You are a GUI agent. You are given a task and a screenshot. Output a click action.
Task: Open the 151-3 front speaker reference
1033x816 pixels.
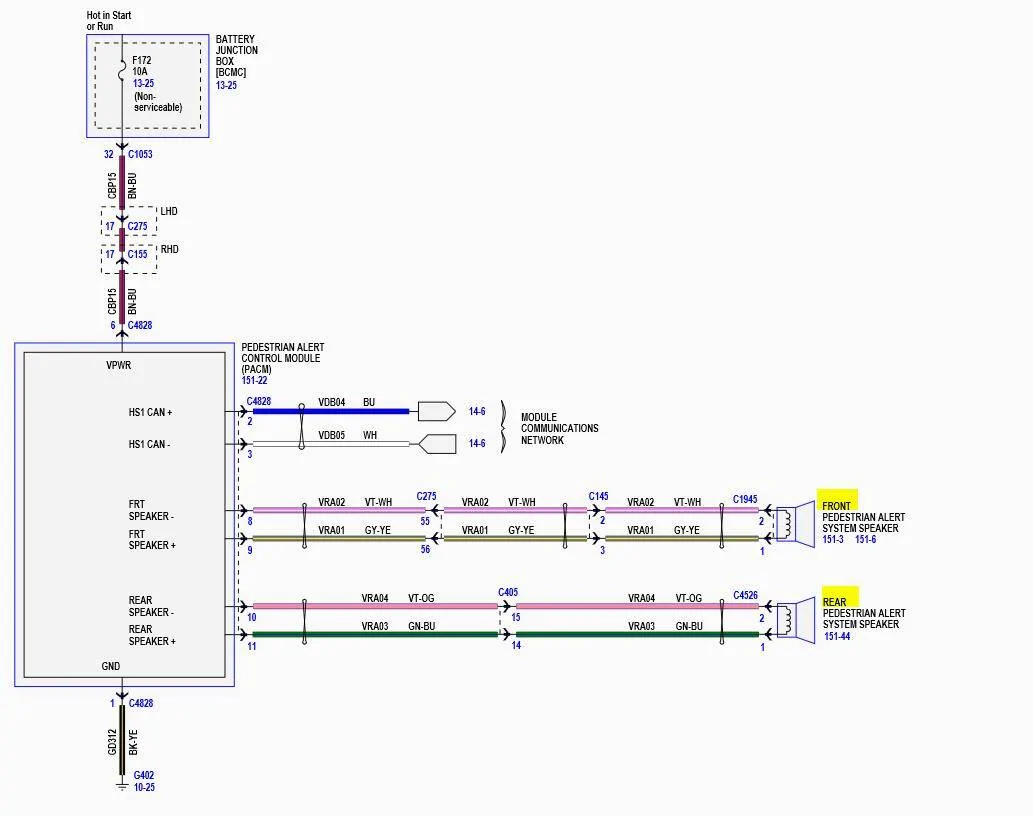(833, 539)
